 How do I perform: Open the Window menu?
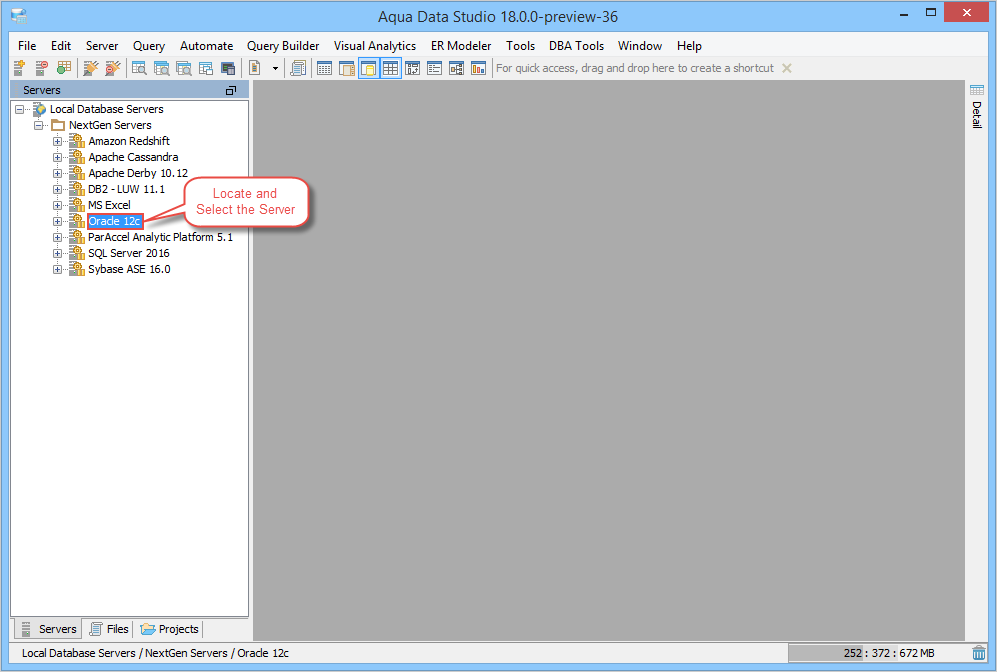click(x=640, y=46)
